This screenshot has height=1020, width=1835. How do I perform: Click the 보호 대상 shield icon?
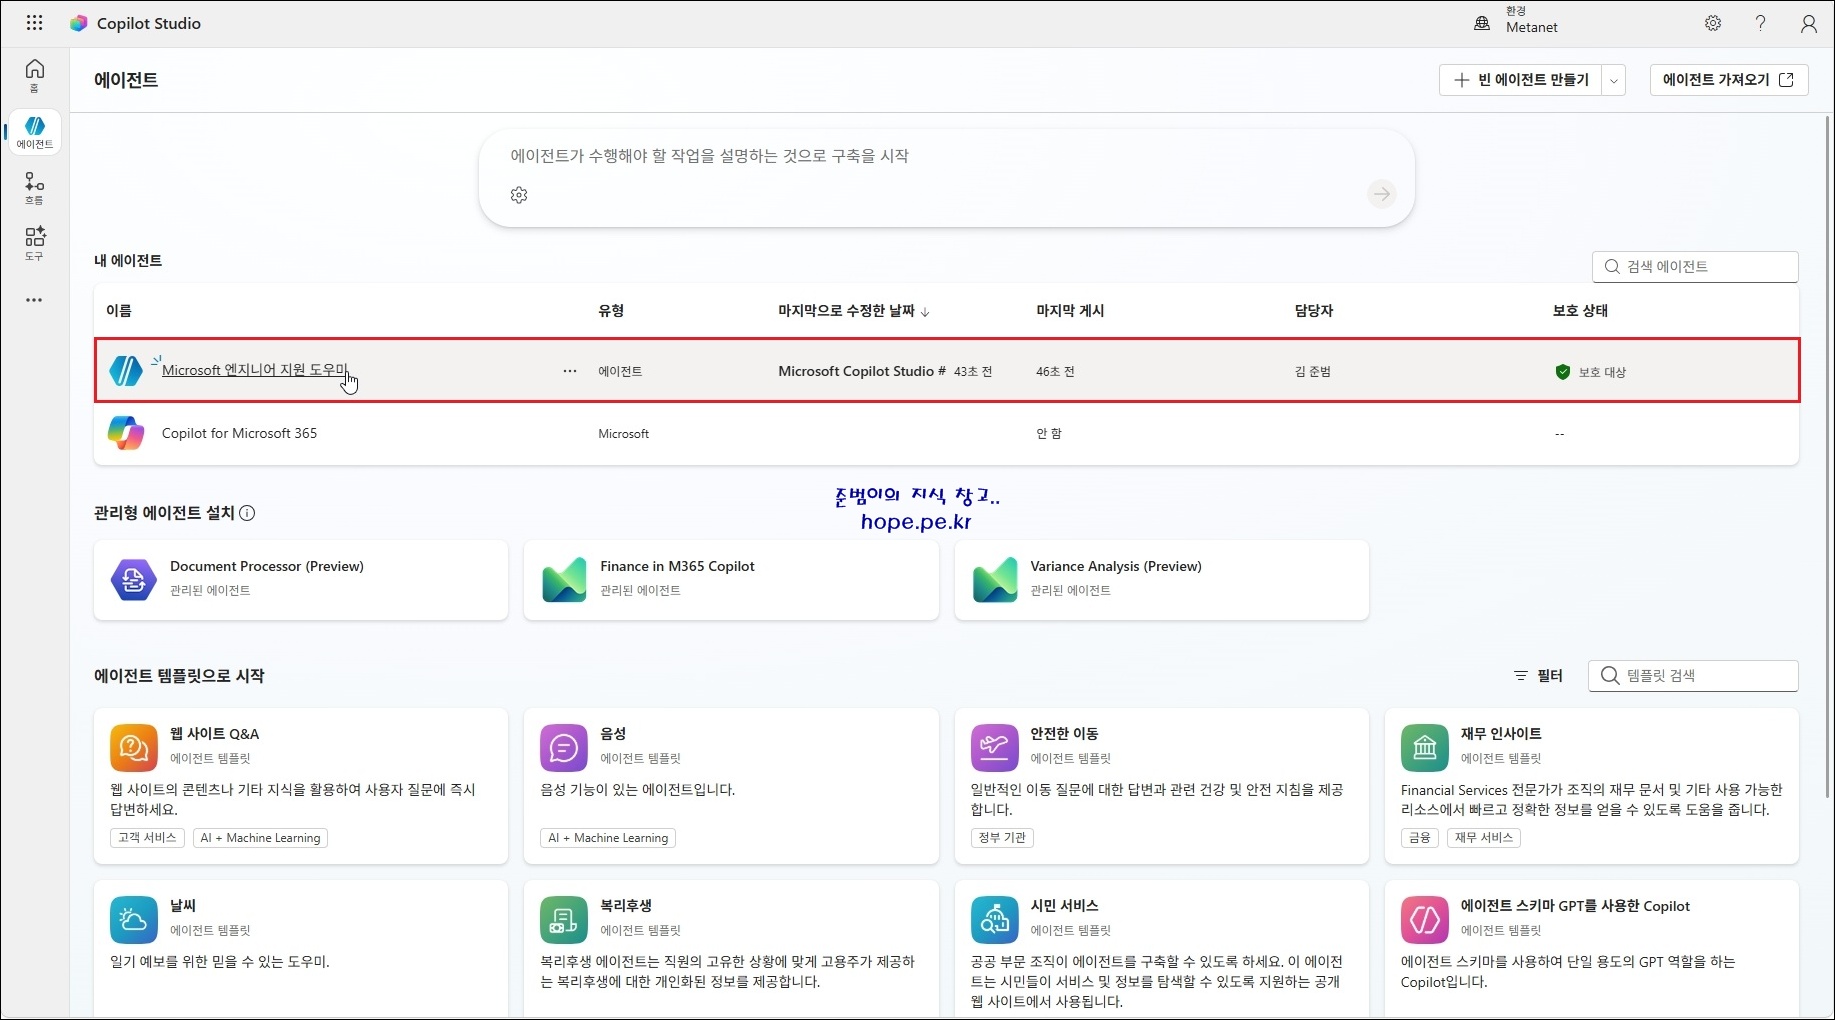pos(1563,372)
